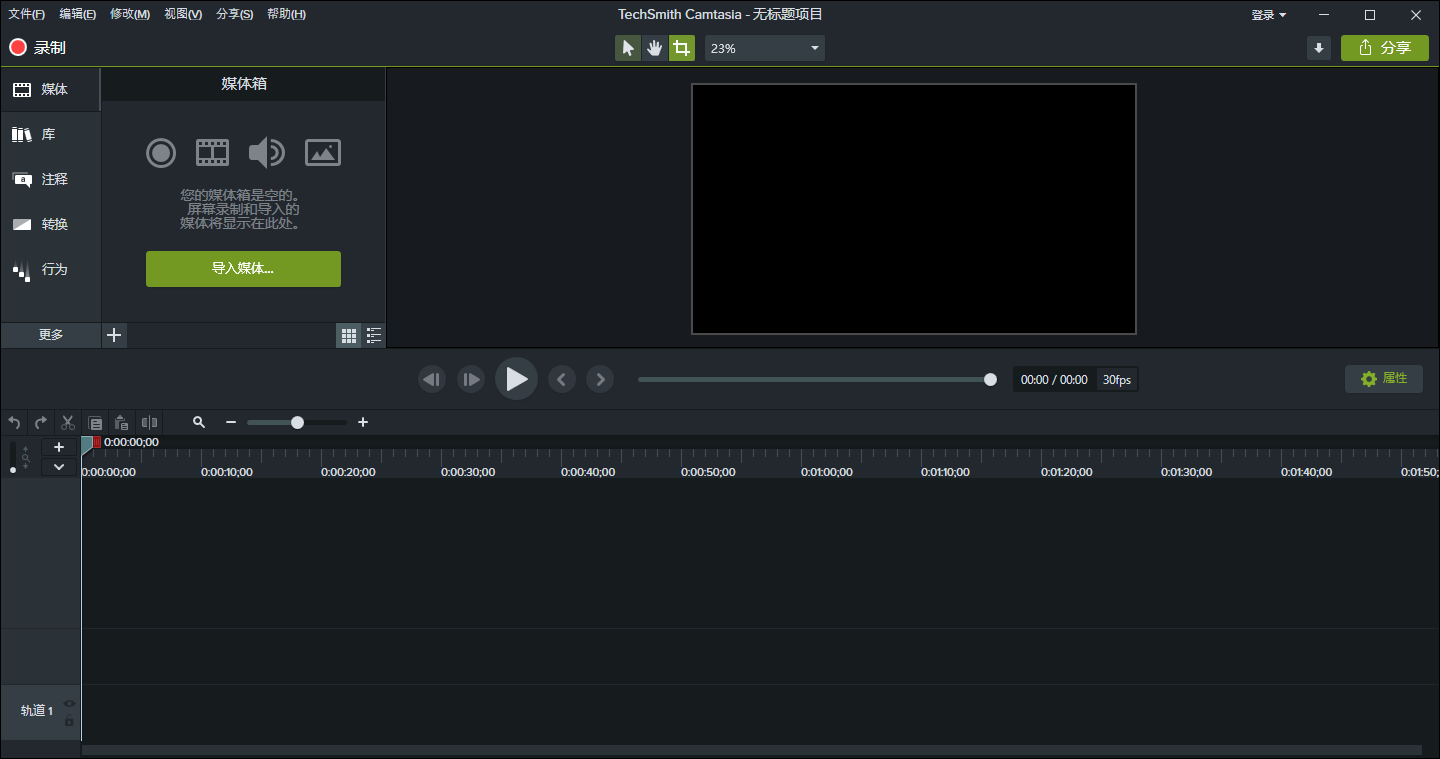Viewport: 1440px width, 759px height.
Task: Step back one frame in playback
Action: [432, 379]
